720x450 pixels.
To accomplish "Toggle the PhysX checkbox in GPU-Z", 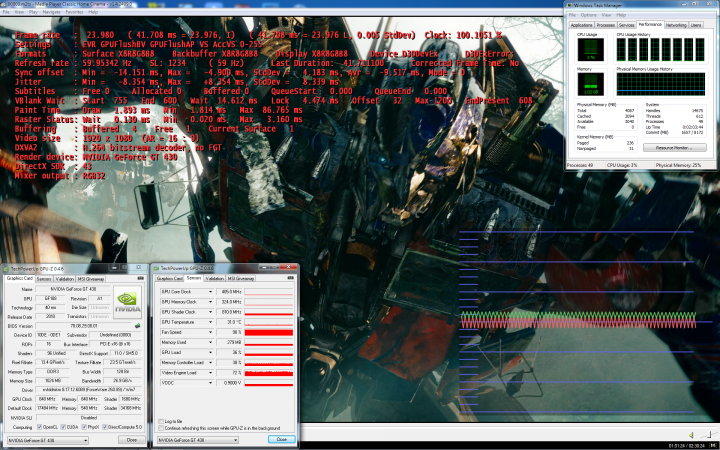I will 84,427.
